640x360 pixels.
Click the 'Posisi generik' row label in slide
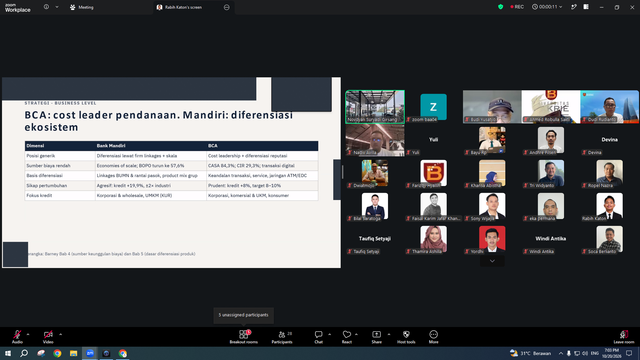click(x=40, y=156)
